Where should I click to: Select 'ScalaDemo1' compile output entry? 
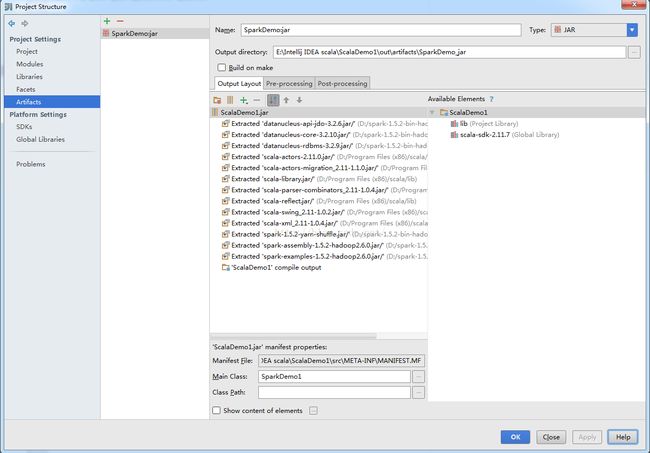point(272,268)
